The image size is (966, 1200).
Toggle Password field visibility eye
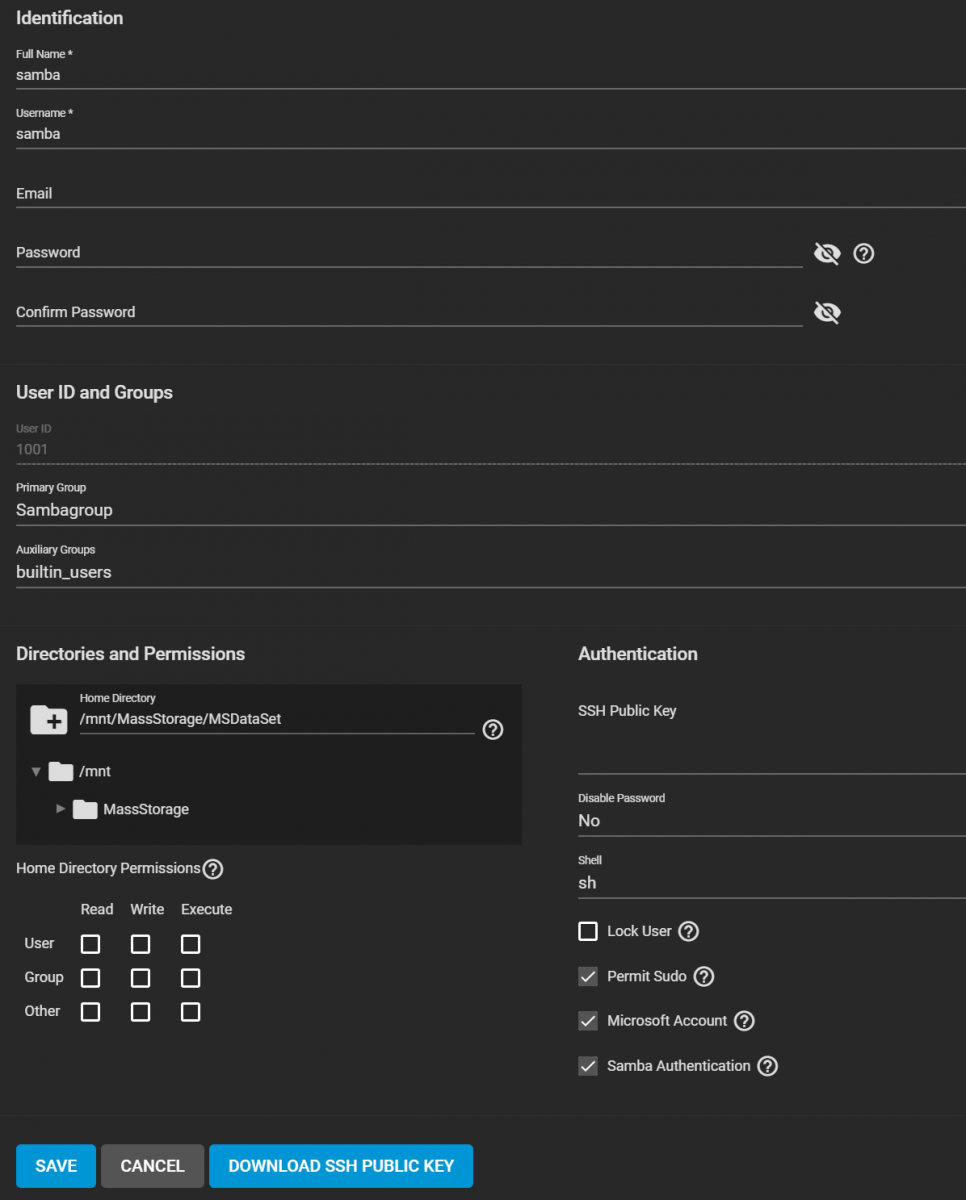coord(827,254)
